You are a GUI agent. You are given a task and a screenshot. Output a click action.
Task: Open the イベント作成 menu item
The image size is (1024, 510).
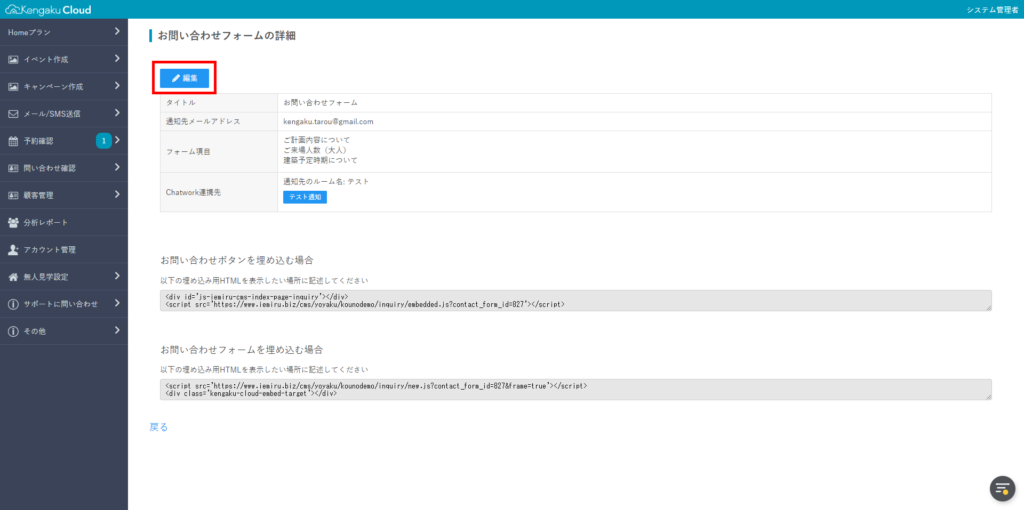(x=64, y=59)
